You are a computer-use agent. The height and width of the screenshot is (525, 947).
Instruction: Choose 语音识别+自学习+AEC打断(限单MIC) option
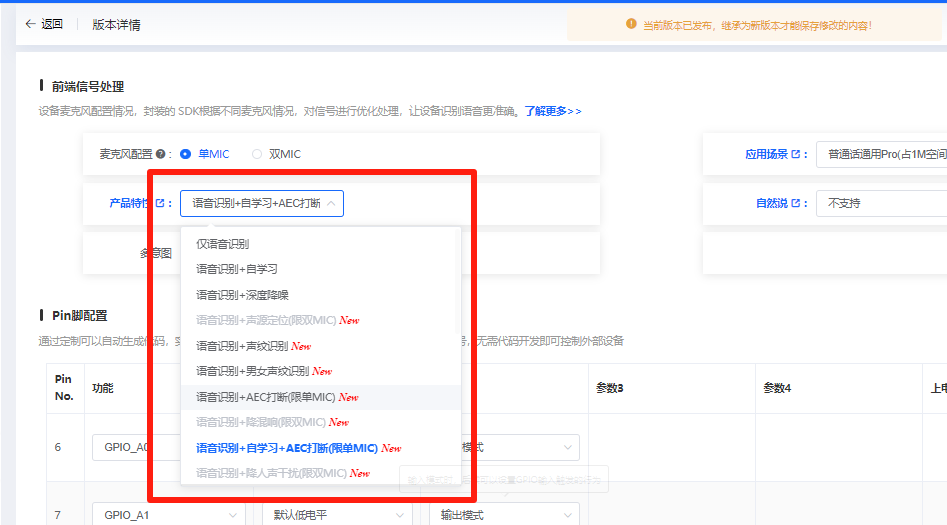[320, 448]
